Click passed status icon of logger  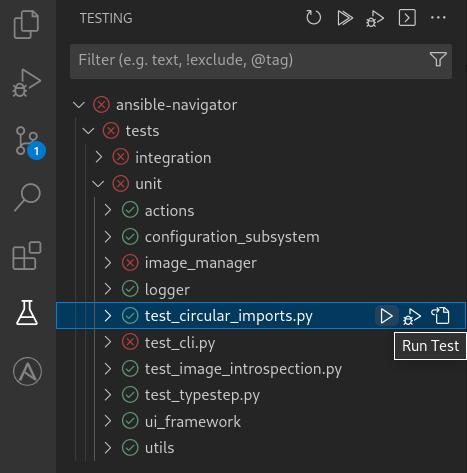pyautogui.click(x=130, y=289)
